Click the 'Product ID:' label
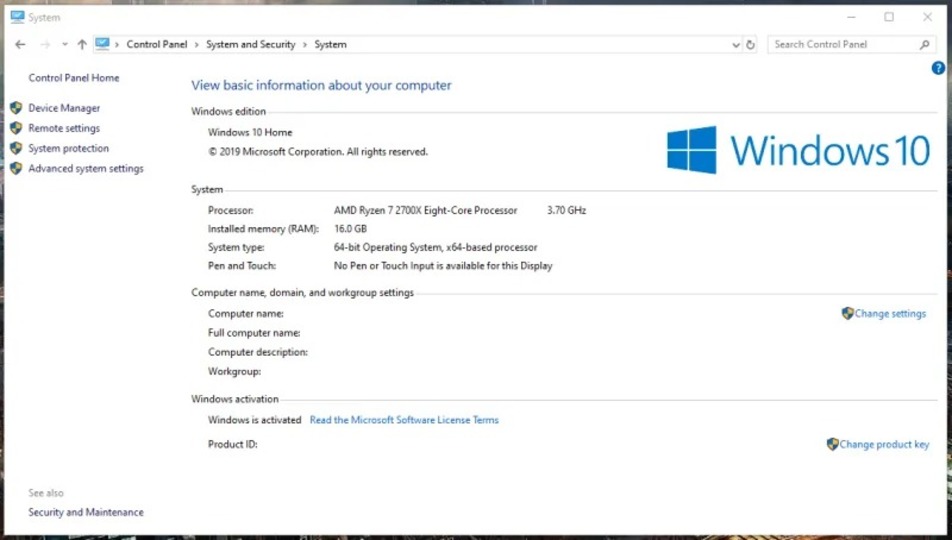Viewport: 952px width, 540px height. [233, 444]
